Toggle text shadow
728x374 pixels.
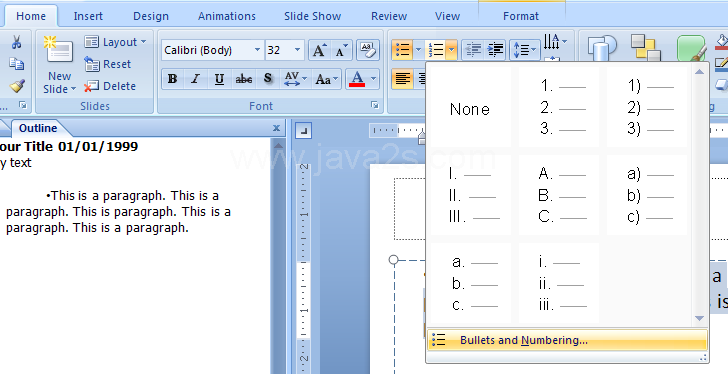267,79
